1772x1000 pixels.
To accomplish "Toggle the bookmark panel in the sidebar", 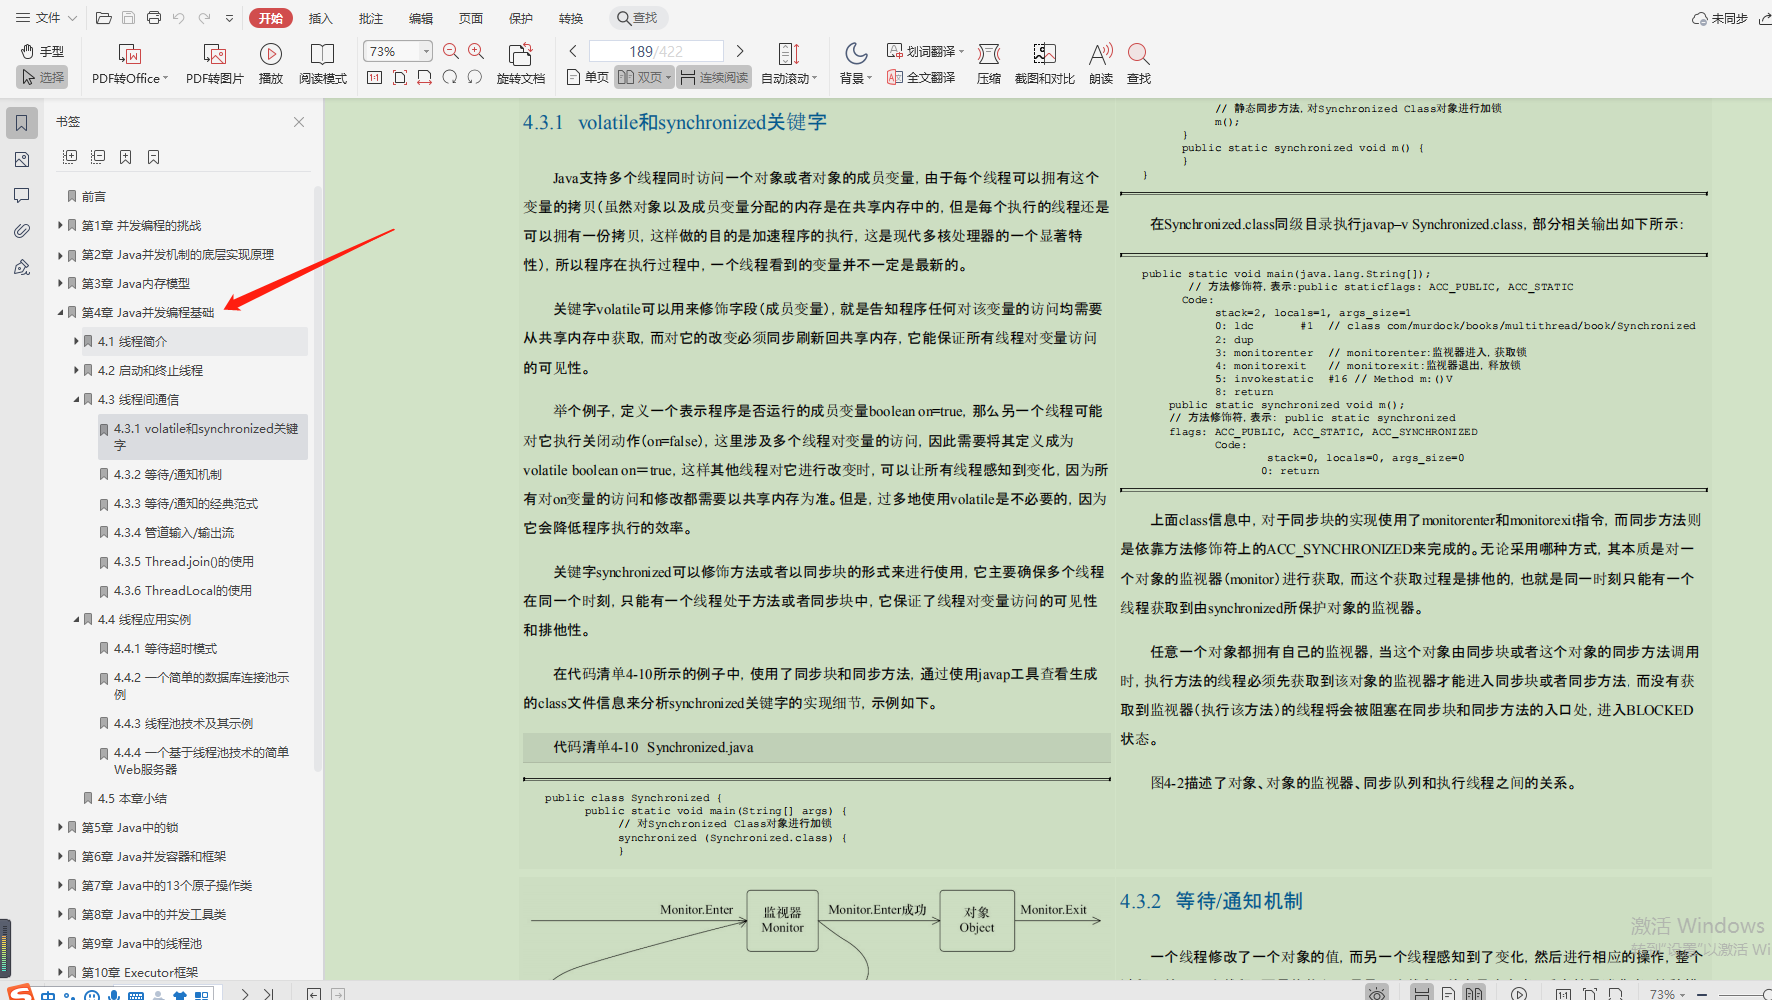I will [22, 123].
